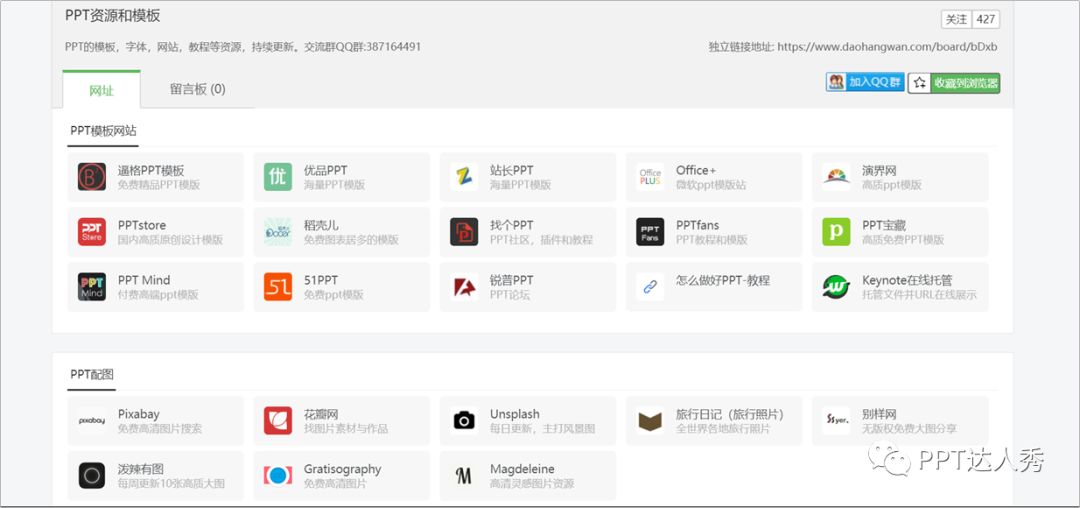Open the 51PPT orange icon
Screen dimensions: 1080x508
[278, 287]
